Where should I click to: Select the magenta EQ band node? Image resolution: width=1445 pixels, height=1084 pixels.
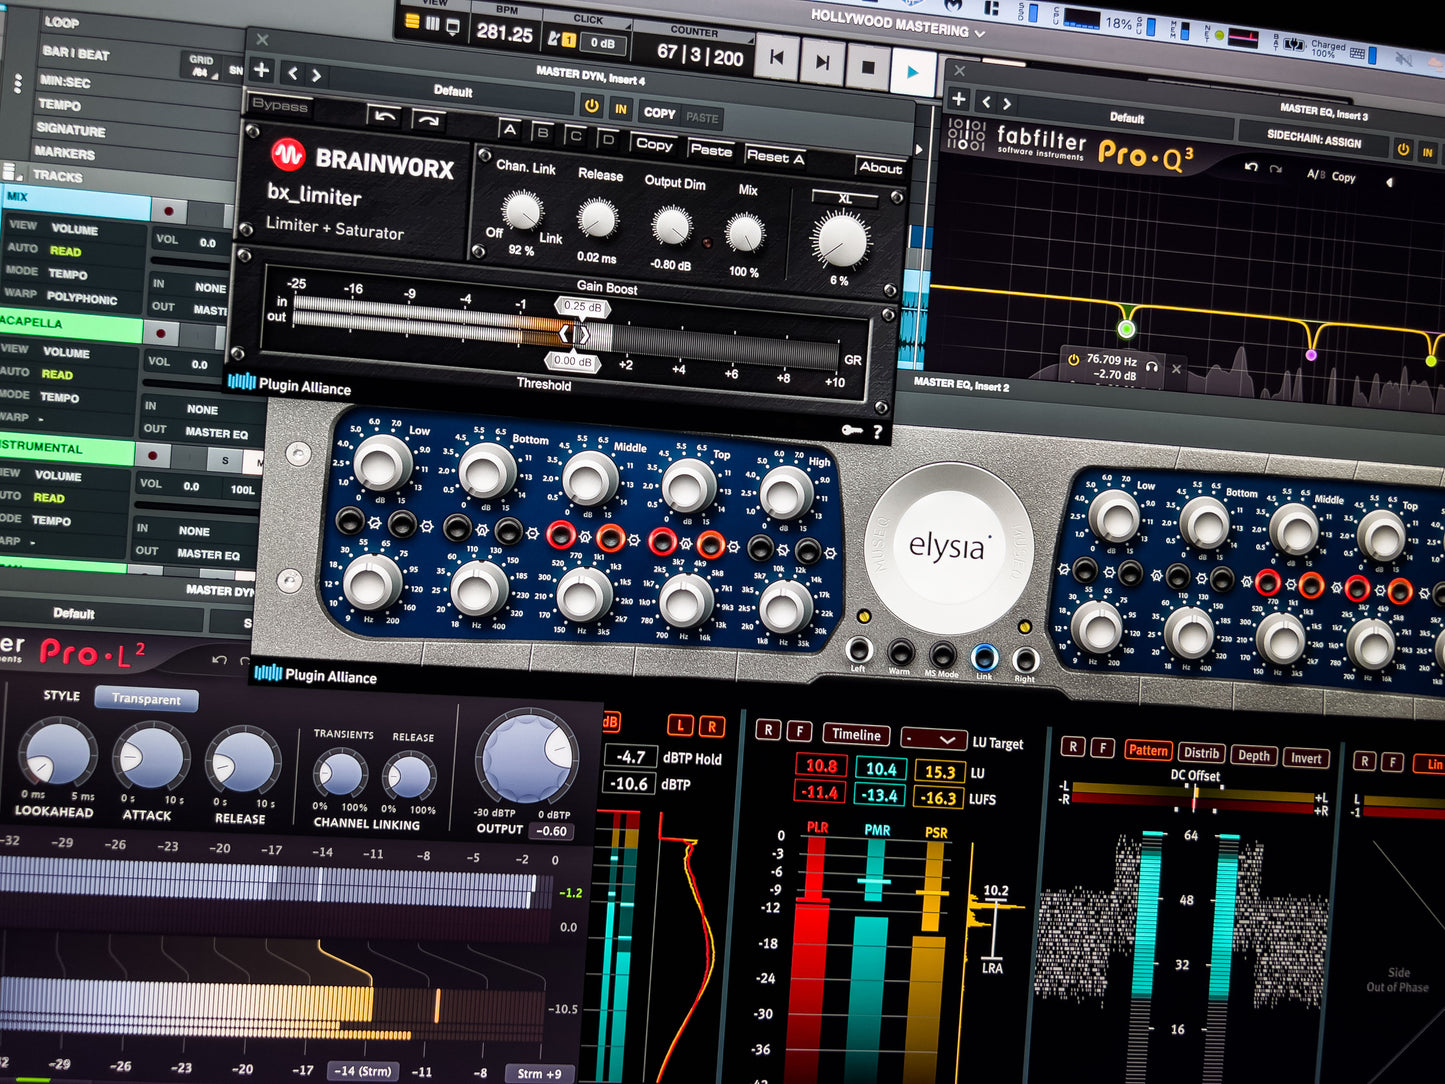pyautogui.click(x=1311, y=355)
